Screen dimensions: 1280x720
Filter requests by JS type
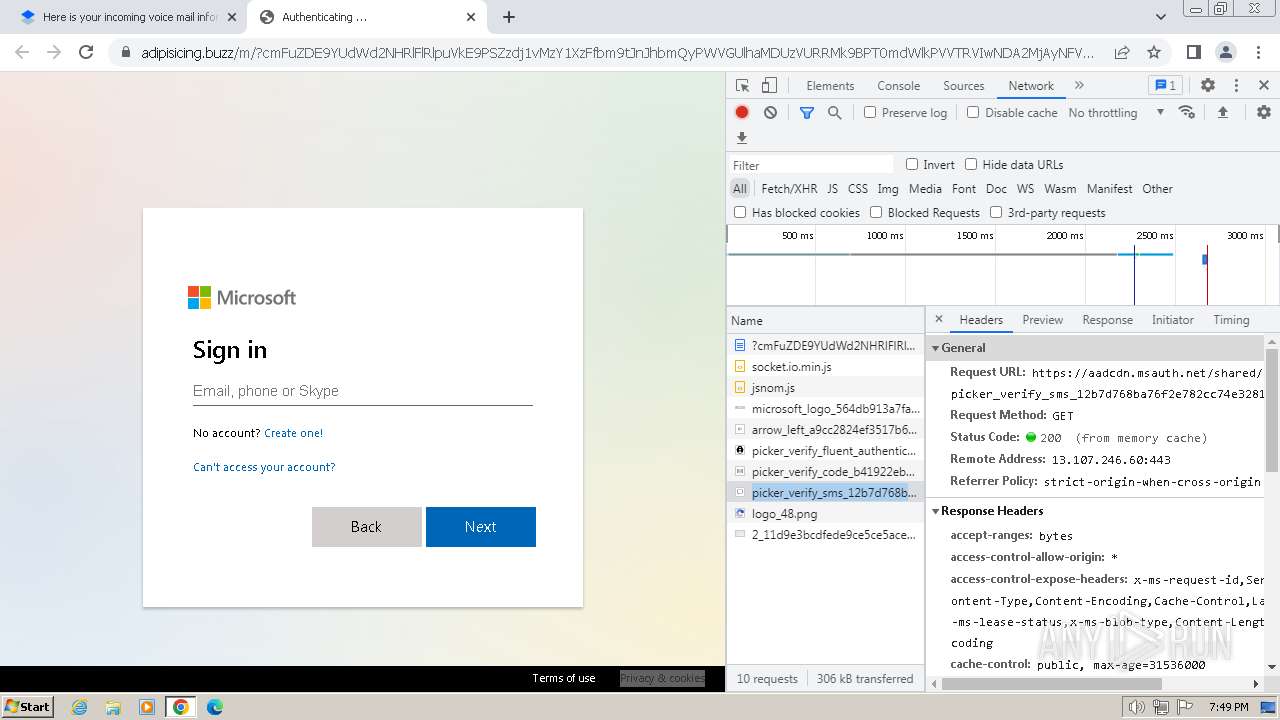point(832,189)
